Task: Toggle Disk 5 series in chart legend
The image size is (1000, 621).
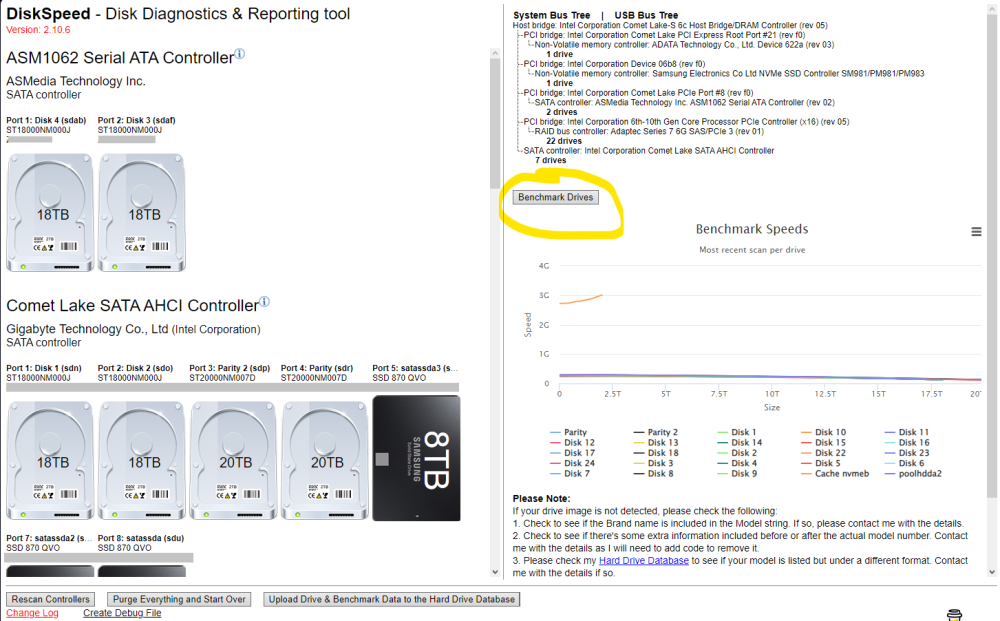Action: [x=821, y=464]
